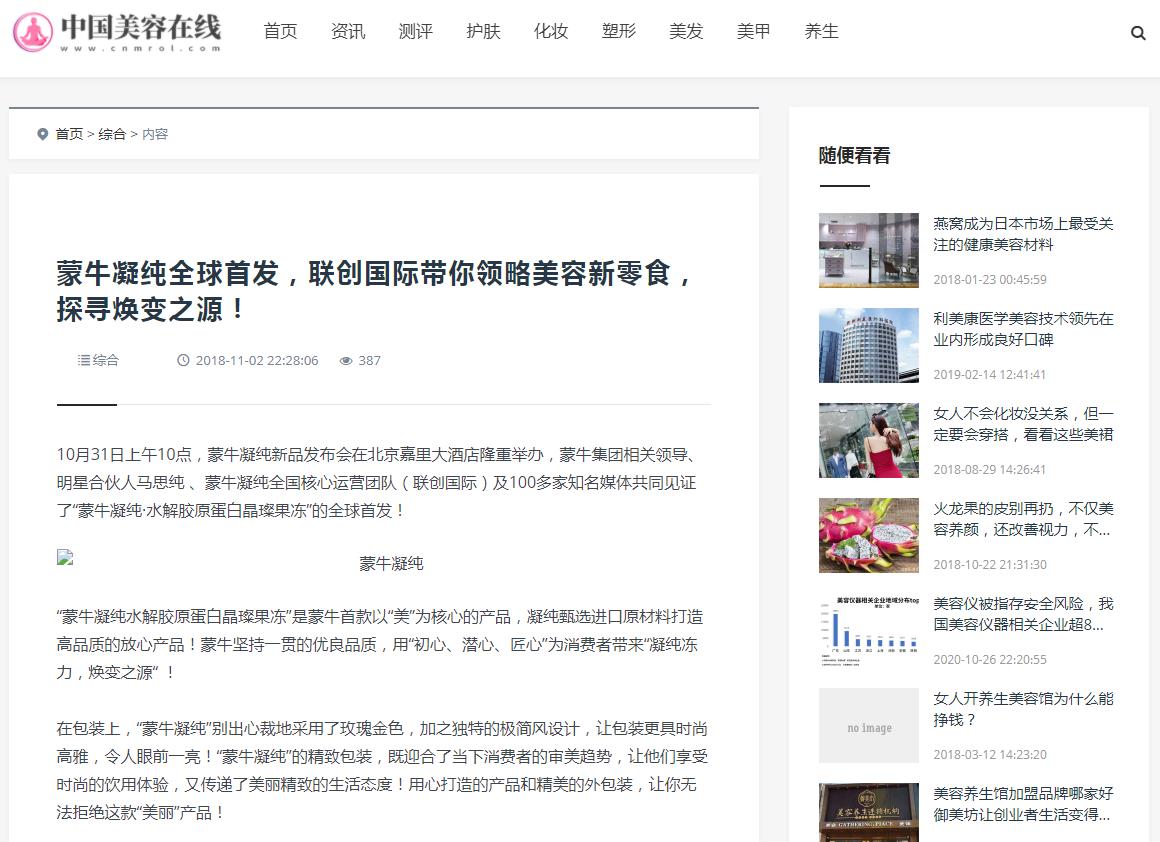Go to the 化妆 section
Screen dimensions: 1160x842
point(551,32)
